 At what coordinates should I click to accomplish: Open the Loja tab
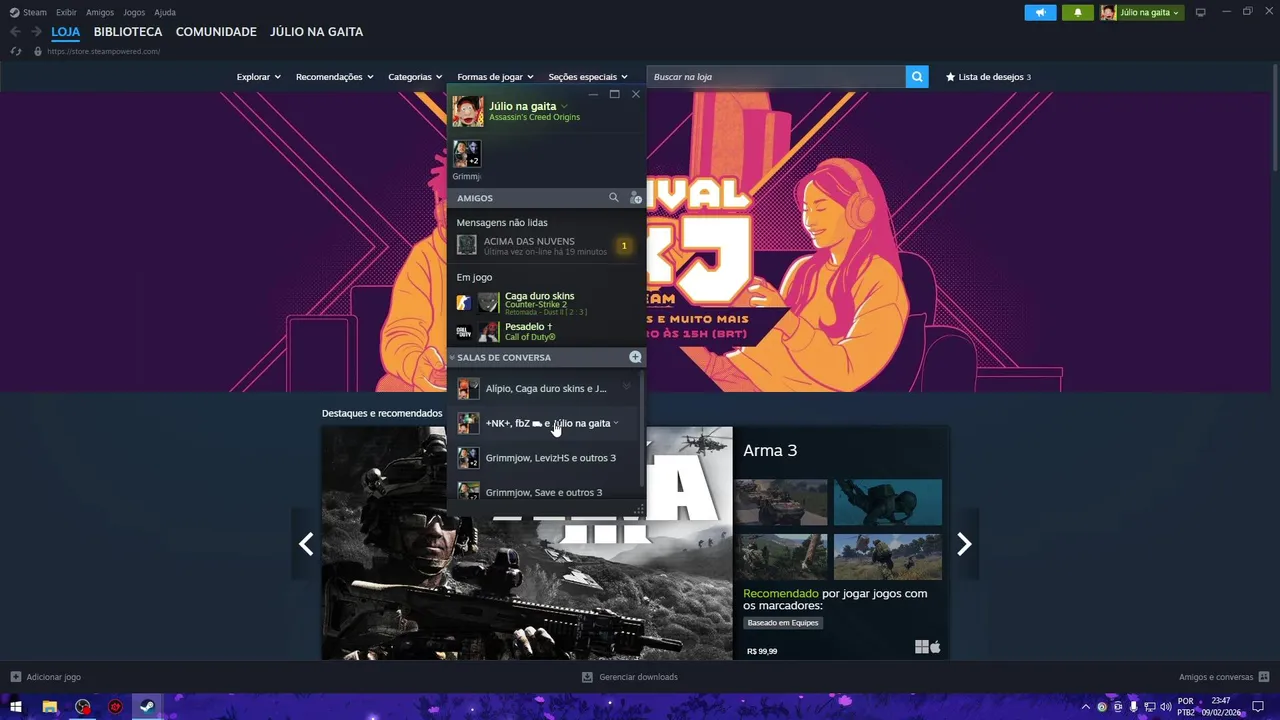pos(66,32)
